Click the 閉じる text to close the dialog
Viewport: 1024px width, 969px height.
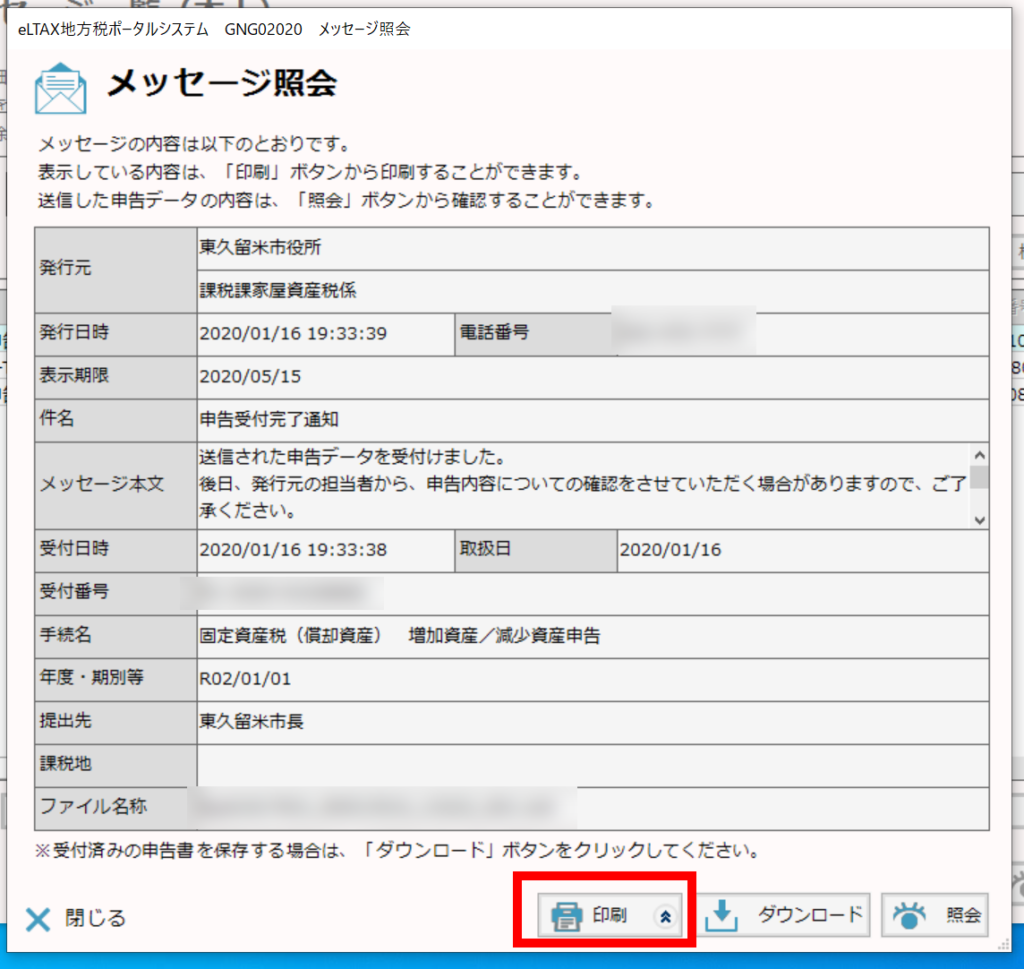[96, 918]
